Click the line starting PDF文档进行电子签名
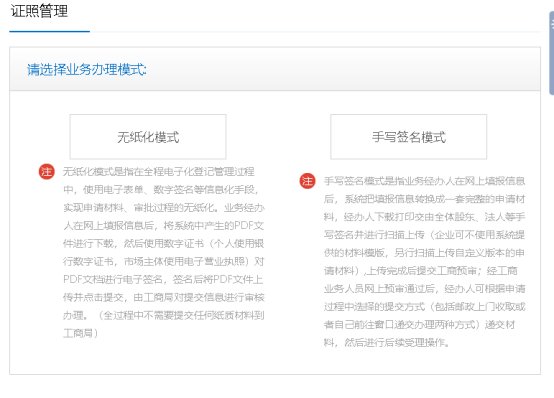Screen dimensions: 554x398 tap(163, 280)
